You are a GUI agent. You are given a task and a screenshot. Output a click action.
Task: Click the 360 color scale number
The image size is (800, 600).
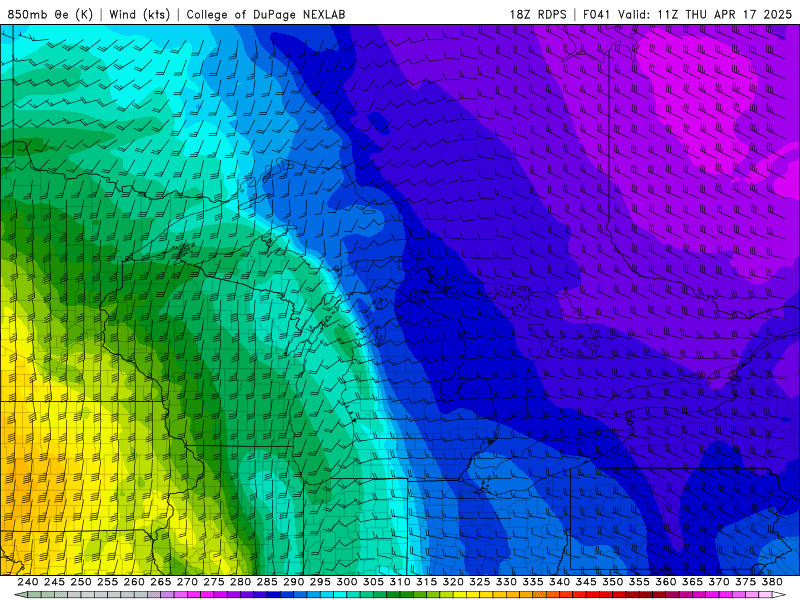click(665, 582)
